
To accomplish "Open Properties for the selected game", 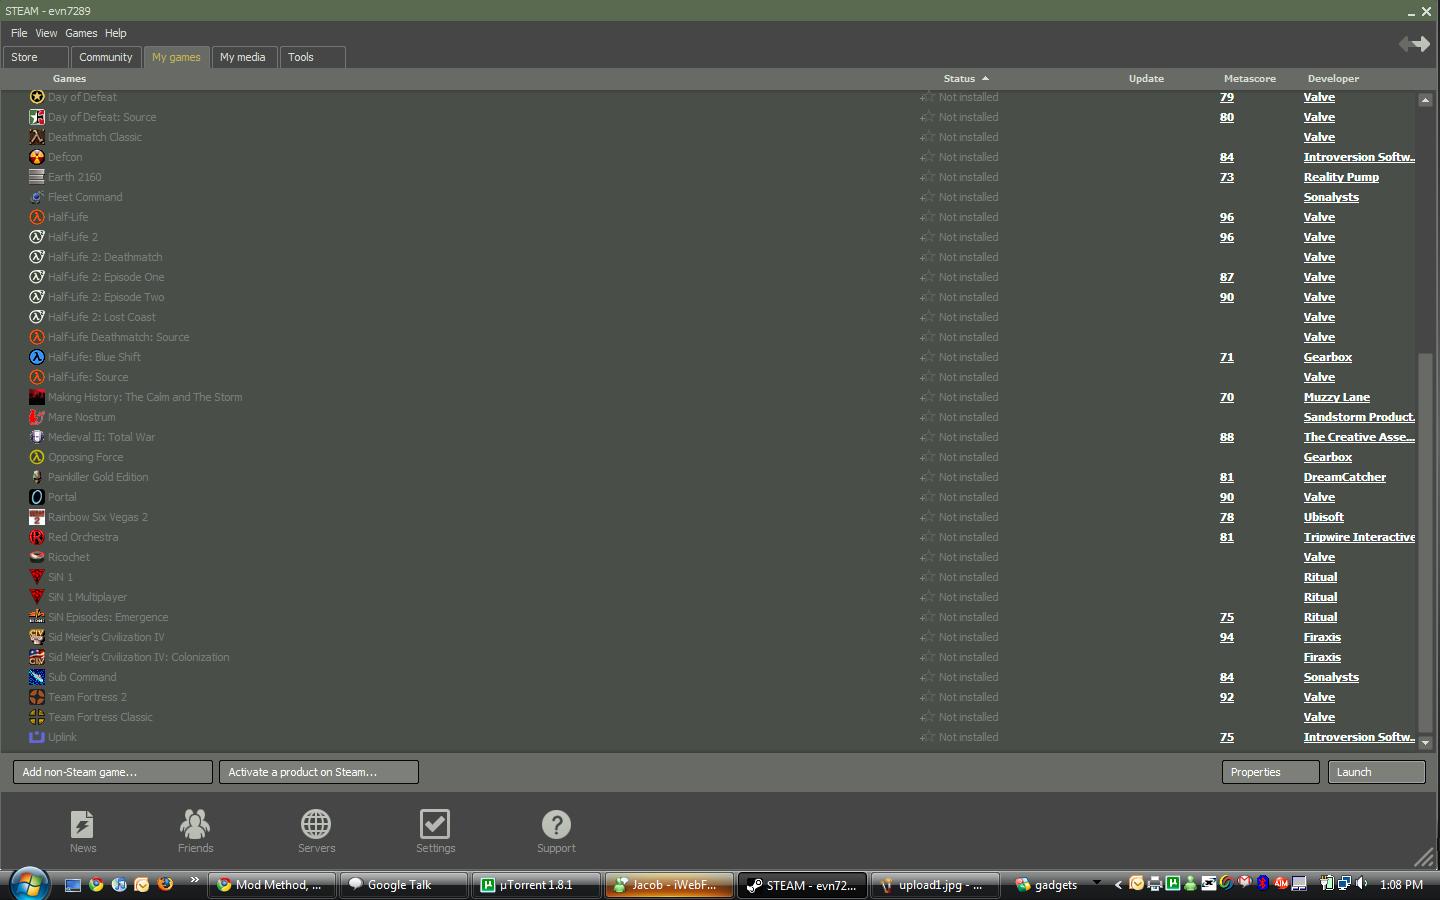I will click(x=1271, y=772).
